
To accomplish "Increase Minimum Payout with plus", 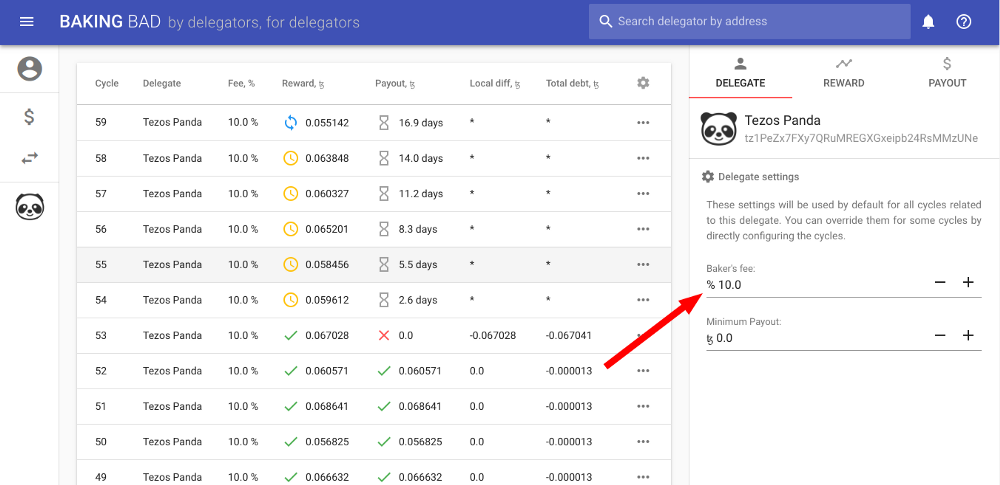I will pyautogui.click(x=968, y=336).
